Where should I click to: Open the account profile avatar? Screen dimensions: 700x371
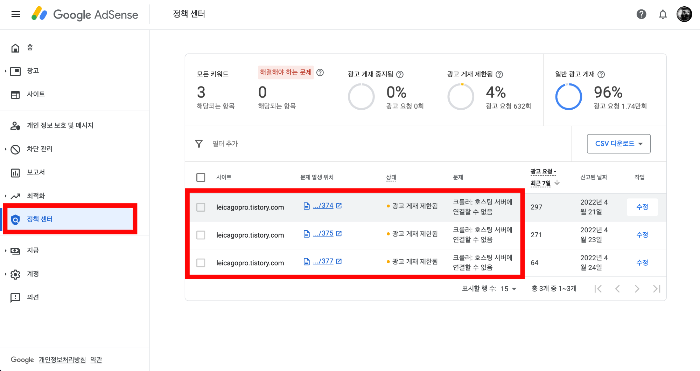point(684,14)
